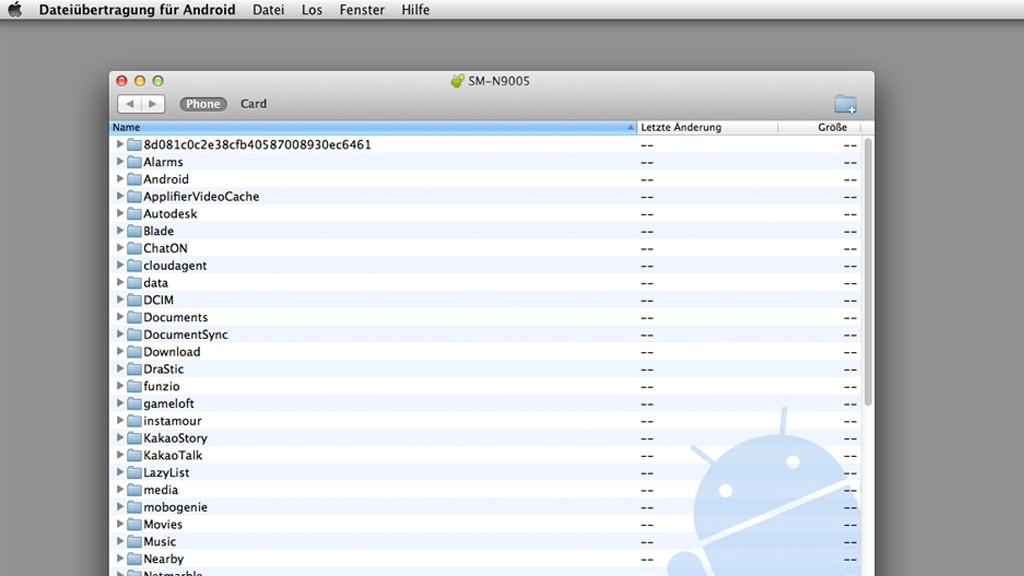Expand the data folder
The width and height of the screenshot is (1024, 576).
pyautogui.click(x=120, y=283)
